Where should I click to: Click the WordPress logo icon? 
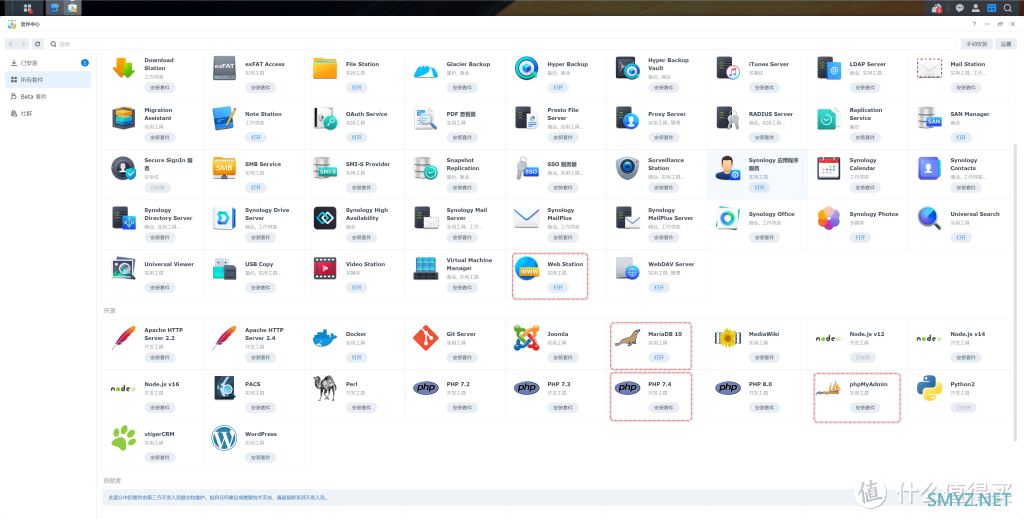tap(224, 438)
